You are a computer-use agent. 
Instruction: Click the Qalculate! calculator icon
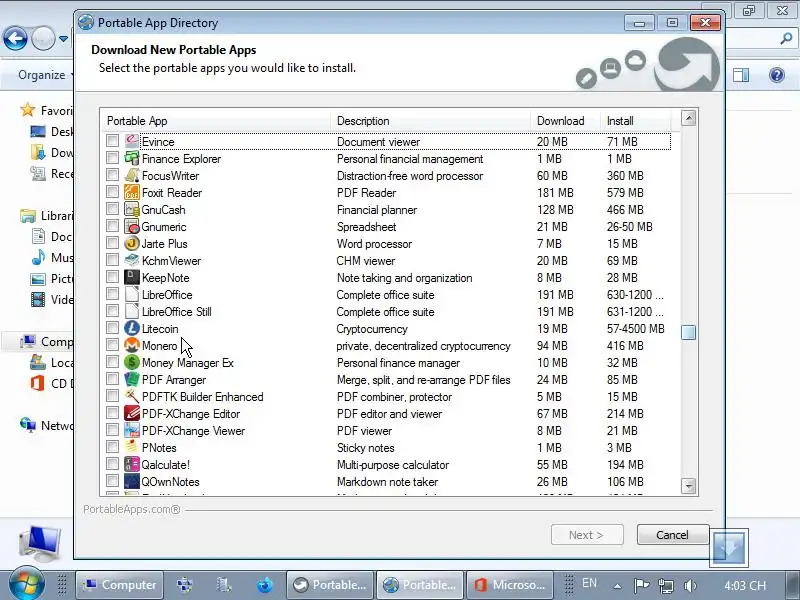pos(132,464)
